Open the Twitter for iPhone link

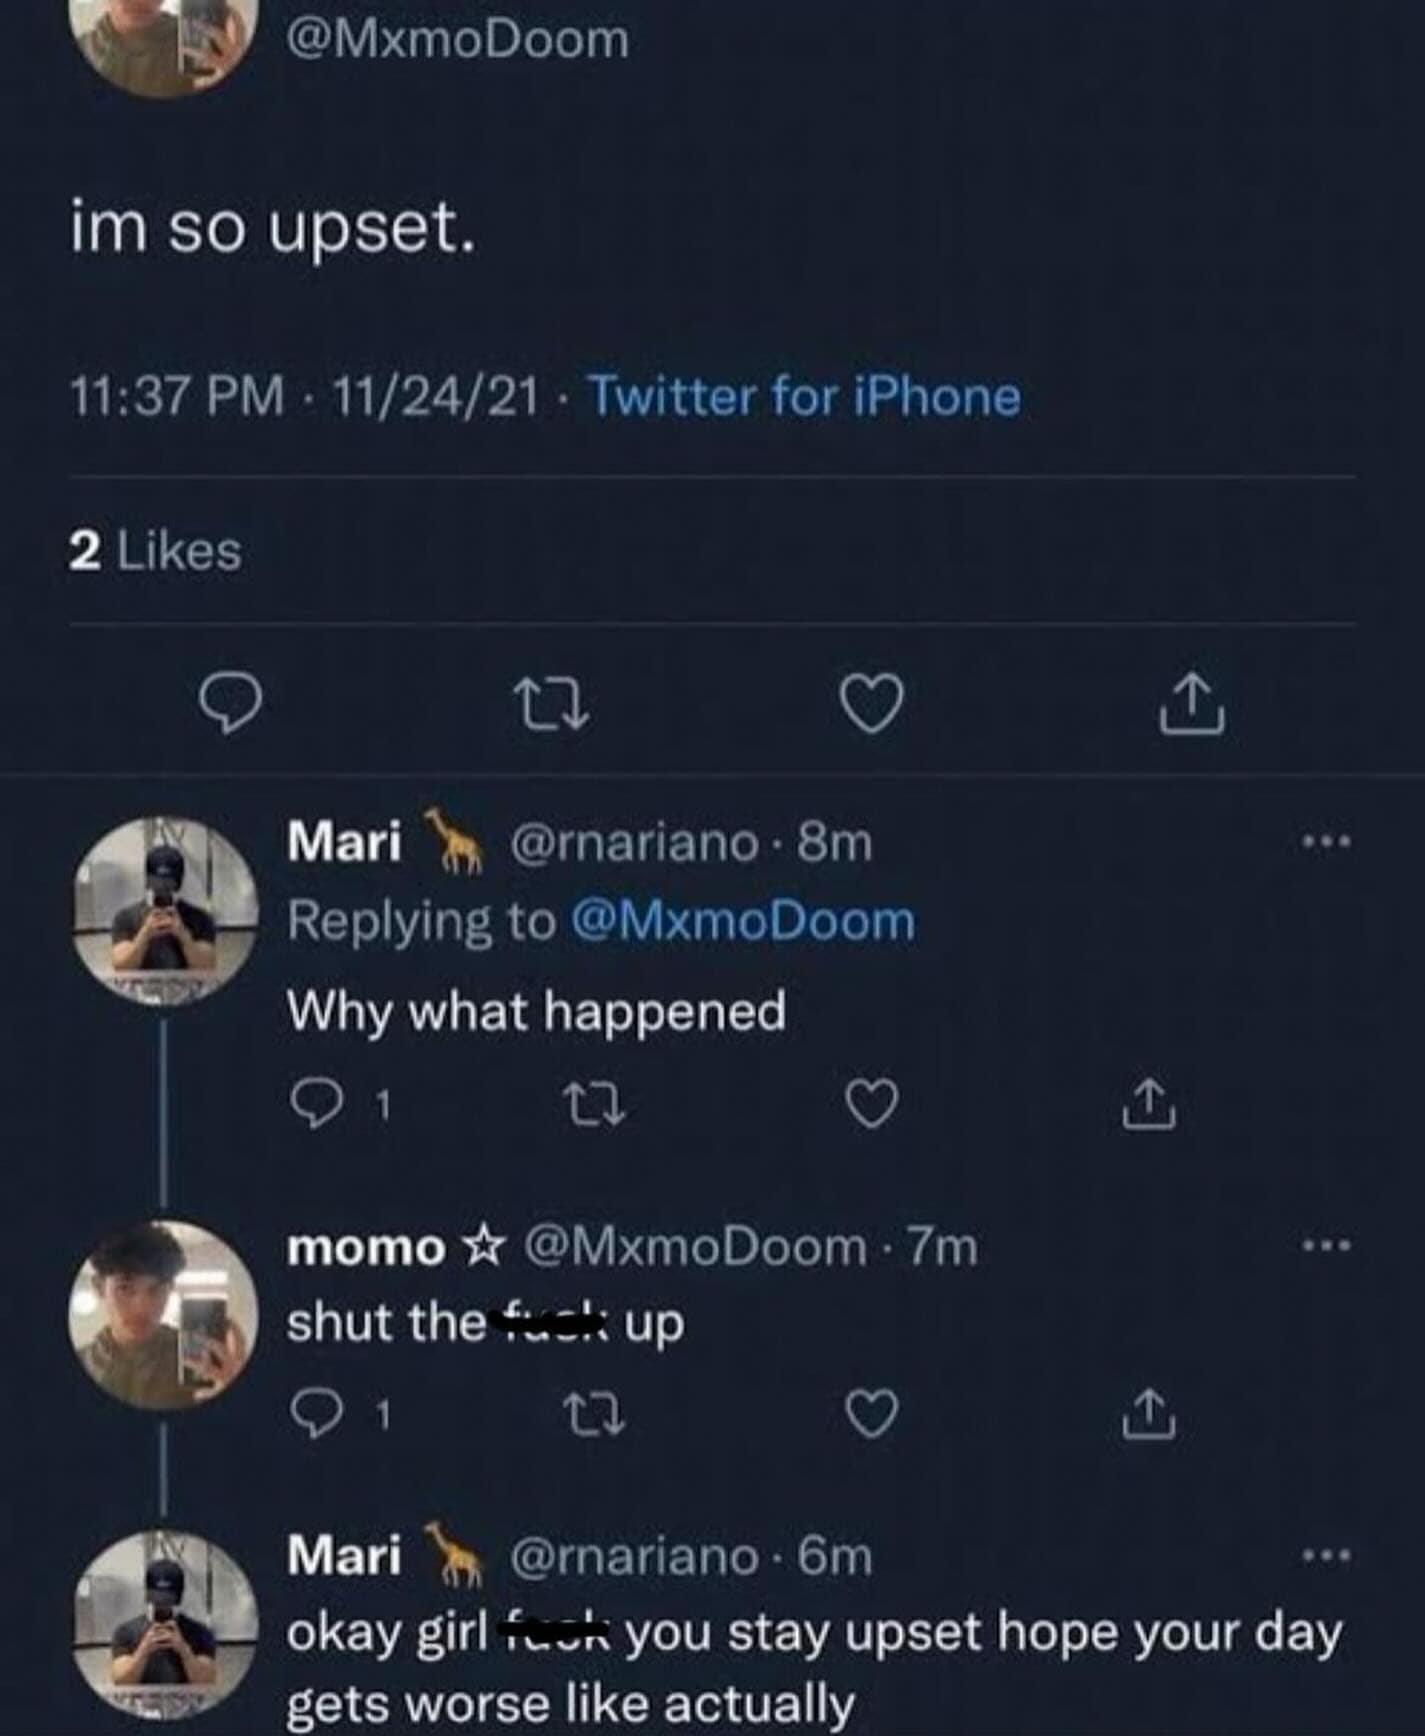(x=804, y=397)
